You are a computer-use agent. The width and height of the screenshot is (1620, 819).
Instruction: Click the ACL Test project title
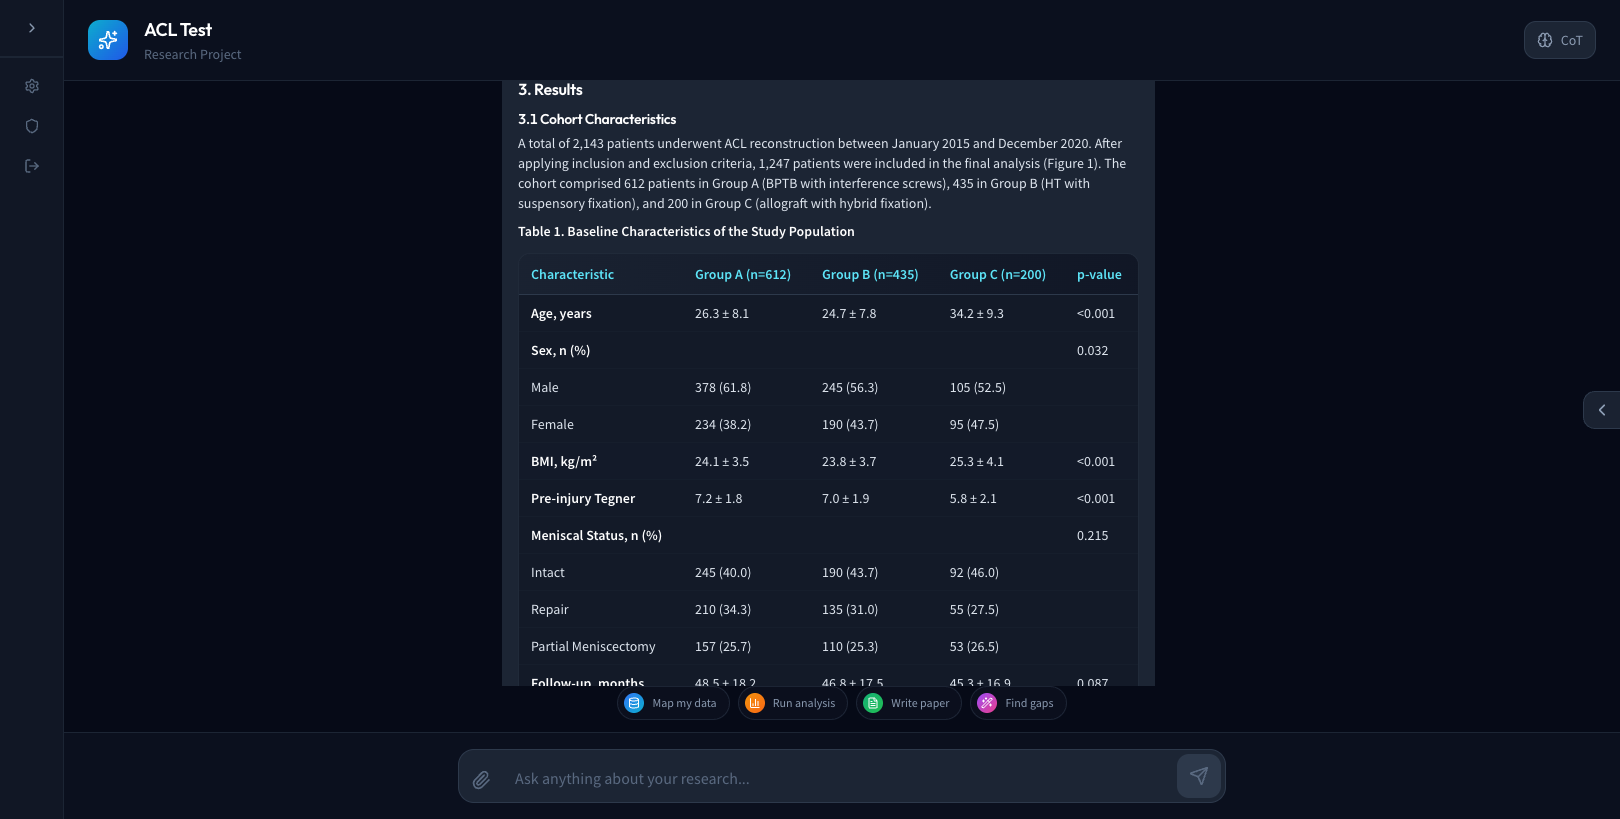click(178, 30)
